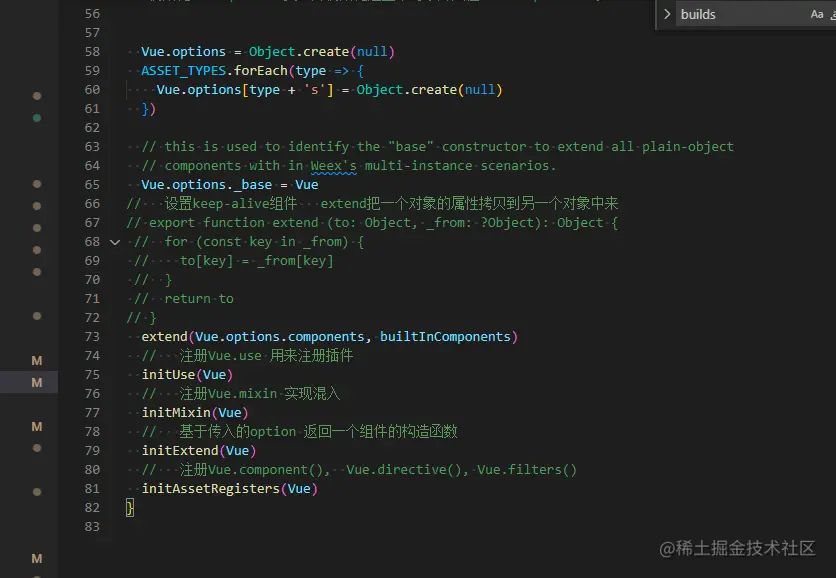Click 'initUse' function call
The image size is (836, 578).
coord(168,374)
